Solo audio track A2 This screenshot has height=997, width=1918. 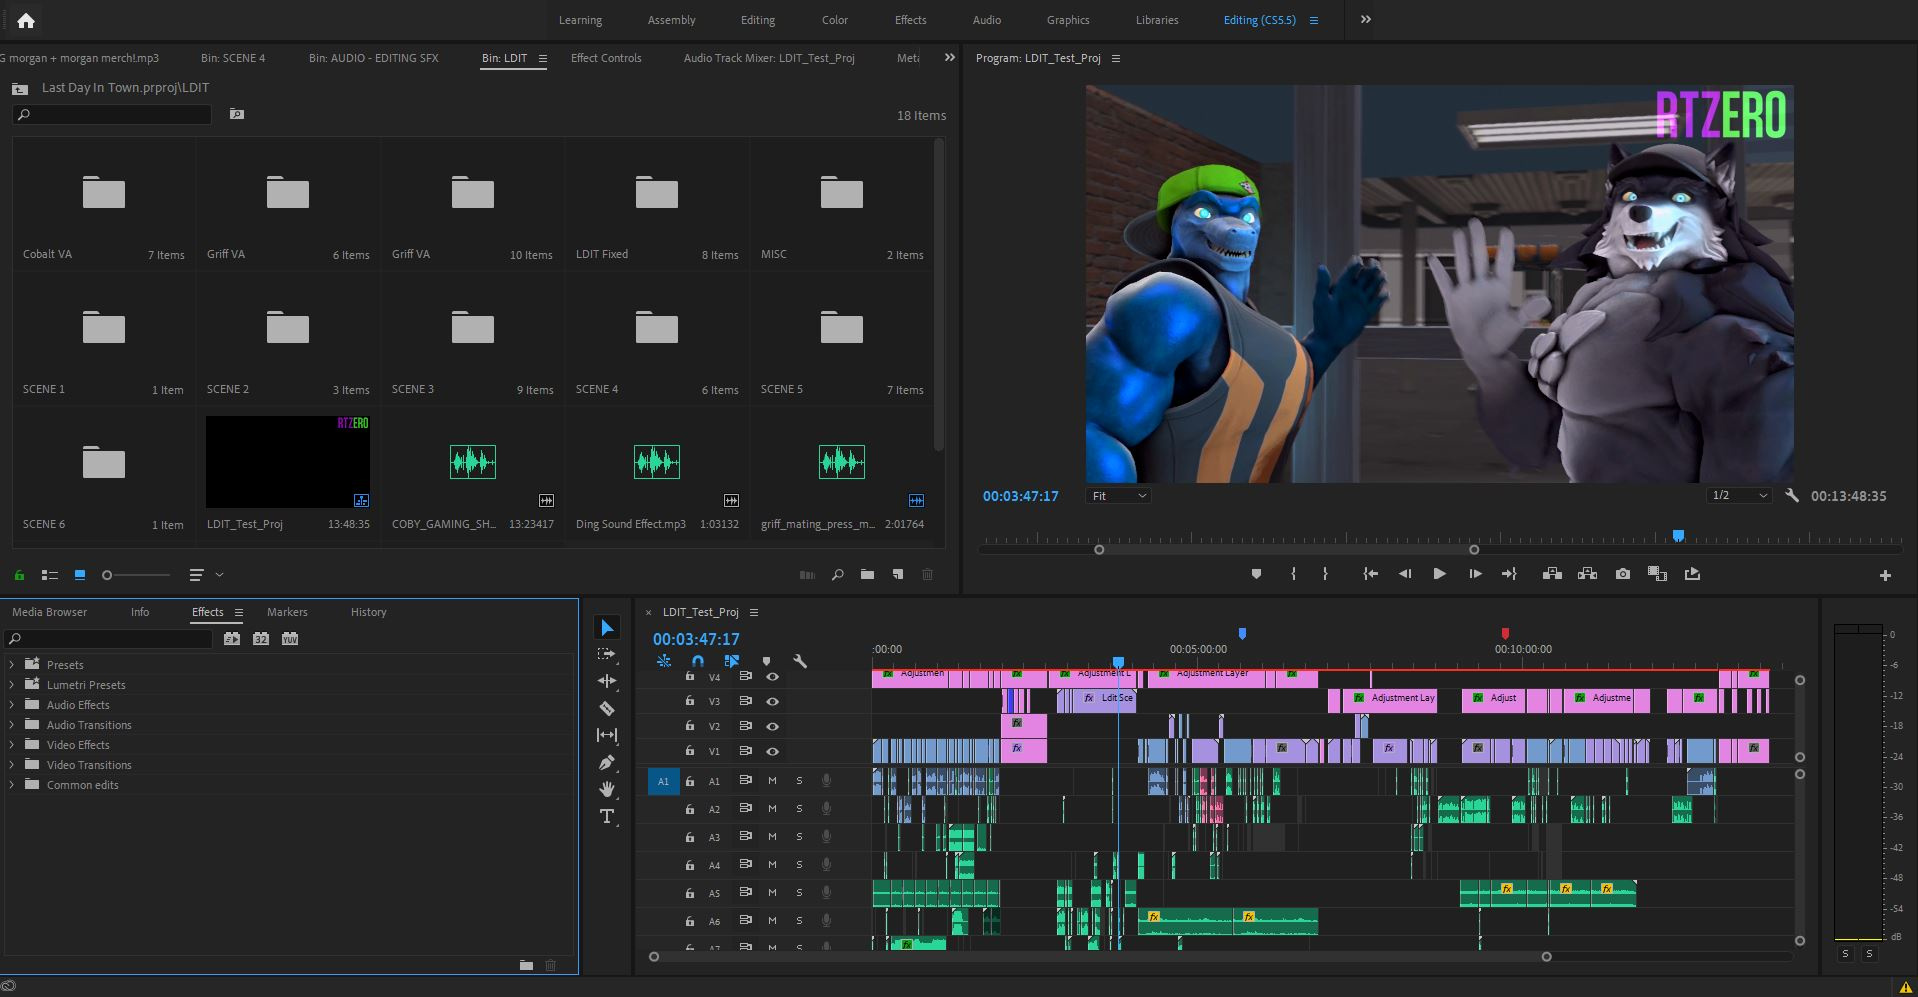(x=799, y=808)
